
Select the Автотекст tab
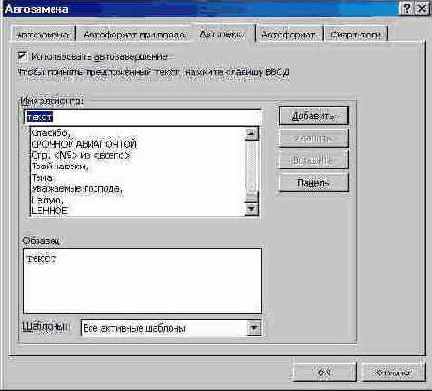[223, 33]
